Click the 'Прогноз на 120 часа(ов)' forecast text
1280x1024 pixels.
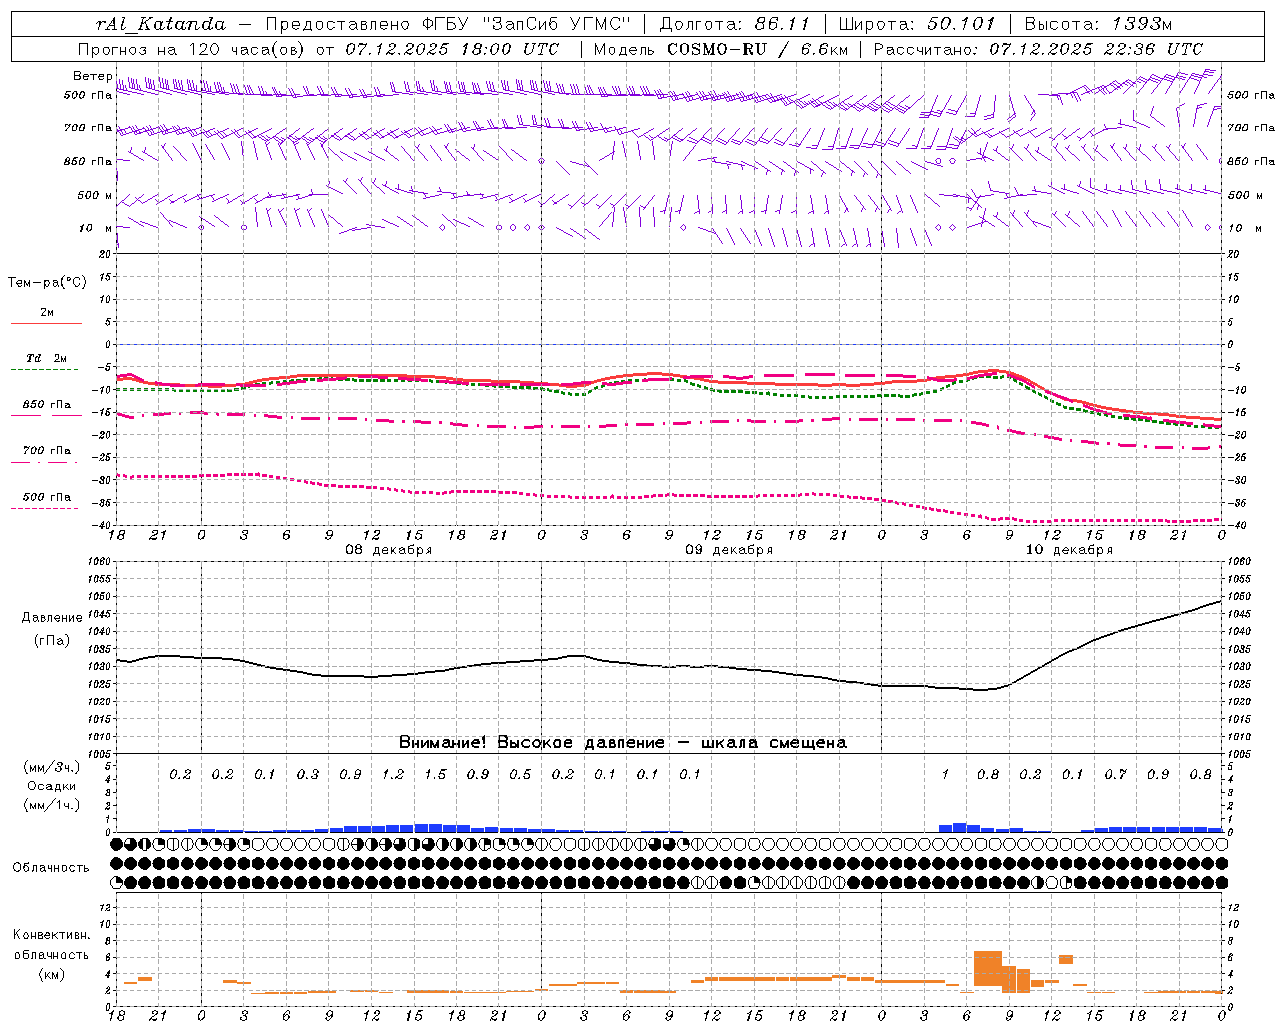(192, 49)
